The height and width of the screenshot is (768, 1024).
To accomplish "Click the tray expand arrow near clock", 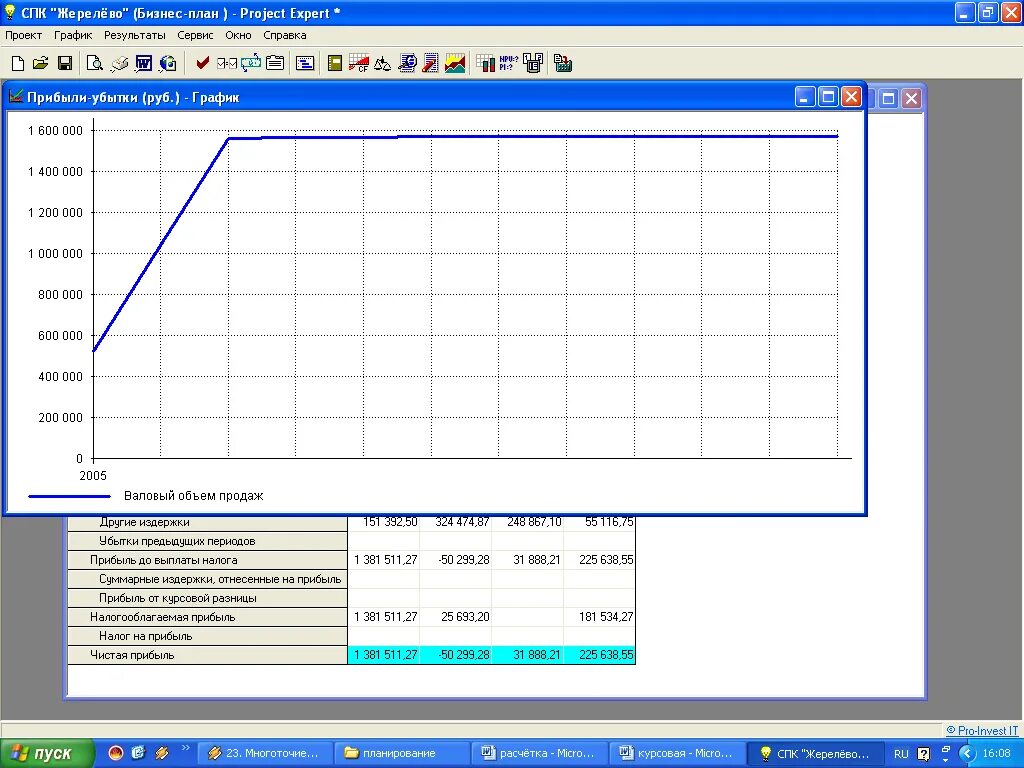I will [x=967, y=754].
